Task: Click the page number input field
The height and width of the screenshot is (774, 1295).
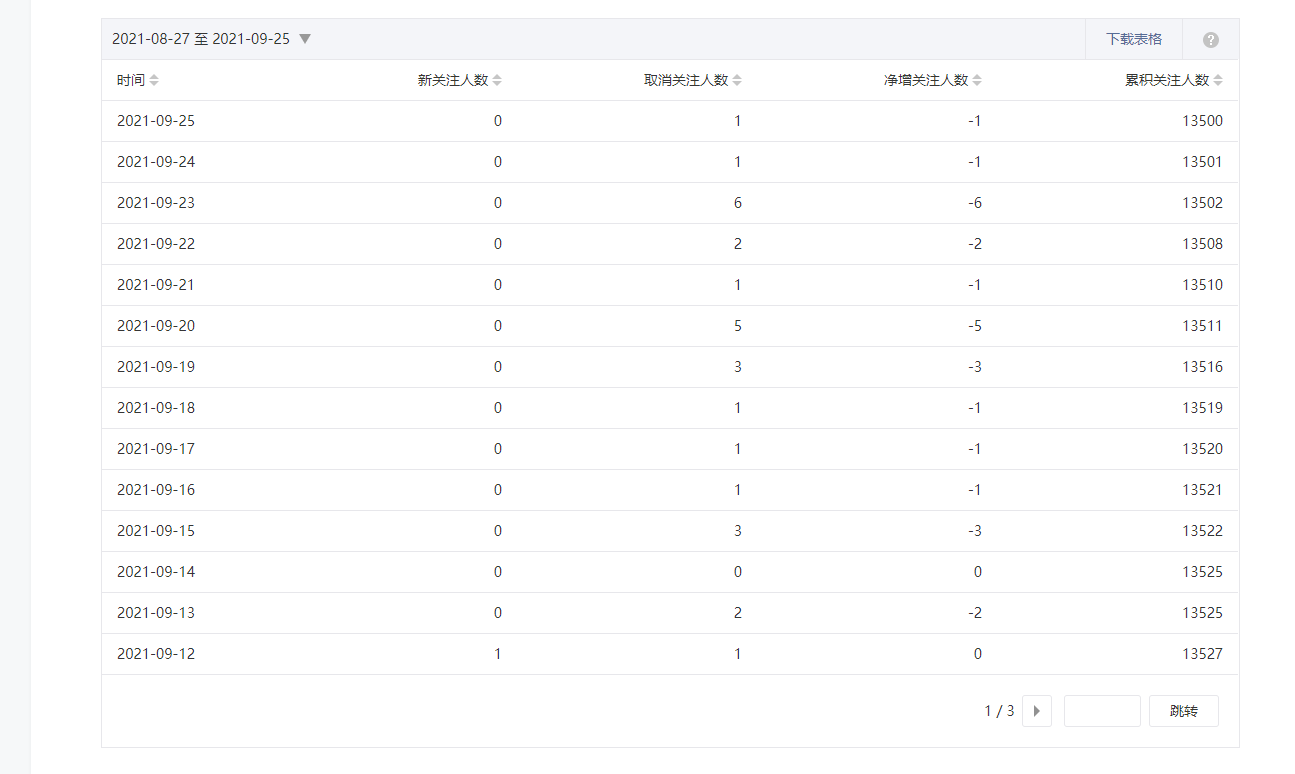Action: tap(1101, 711)
